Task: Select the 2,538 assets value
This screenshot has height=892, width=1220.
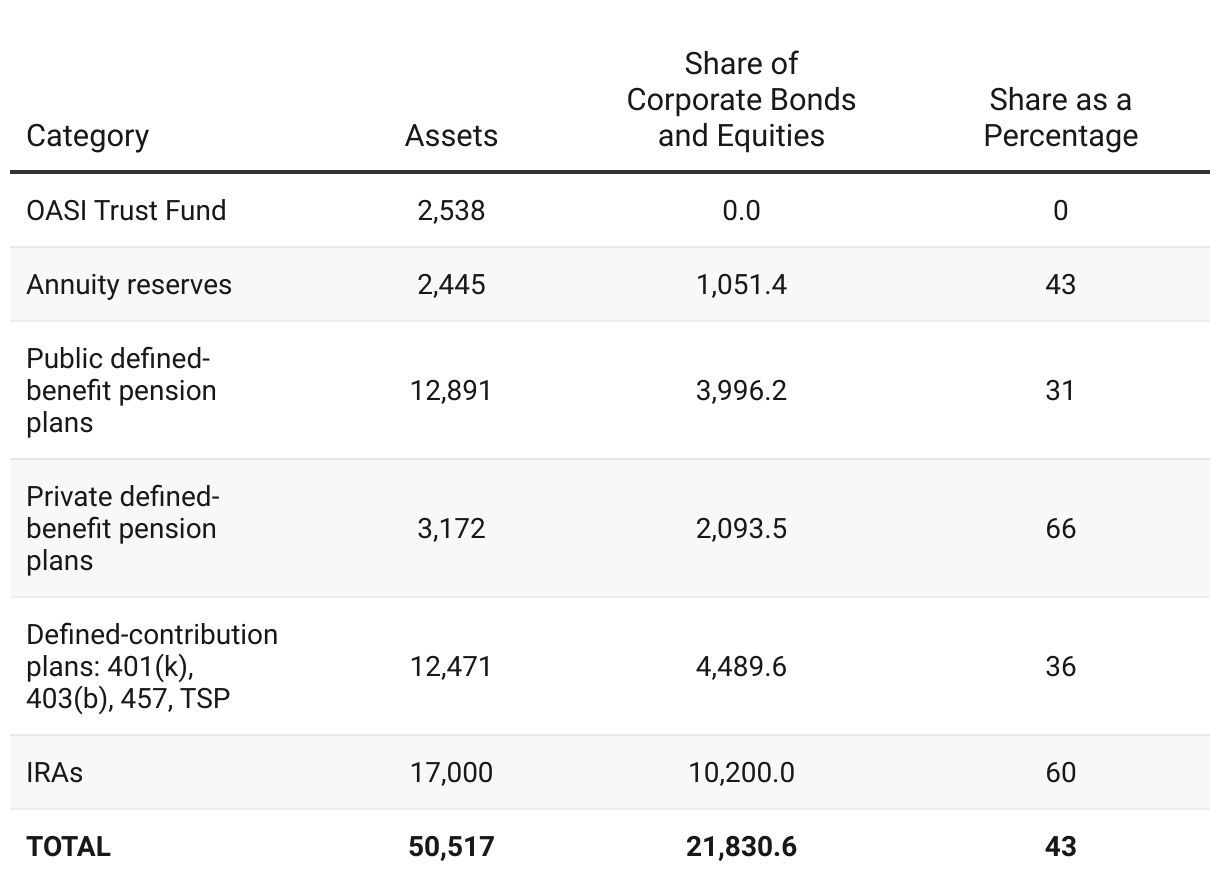Action: 451,210
